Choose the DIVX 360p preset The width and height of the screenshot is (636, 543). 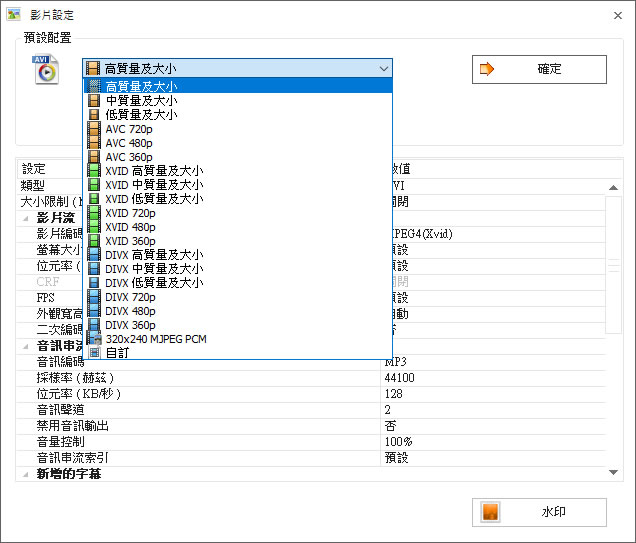[238, 325]
